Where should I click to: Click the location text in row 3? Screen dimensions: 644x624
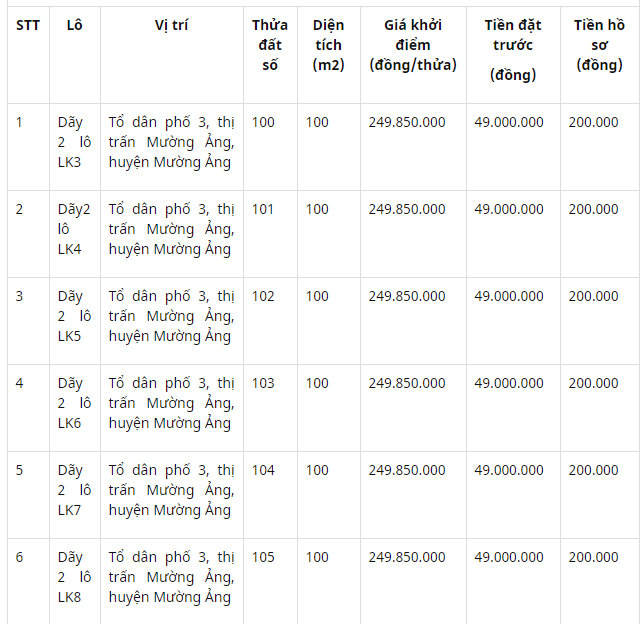pyautogui.click(x=172, y=316)
